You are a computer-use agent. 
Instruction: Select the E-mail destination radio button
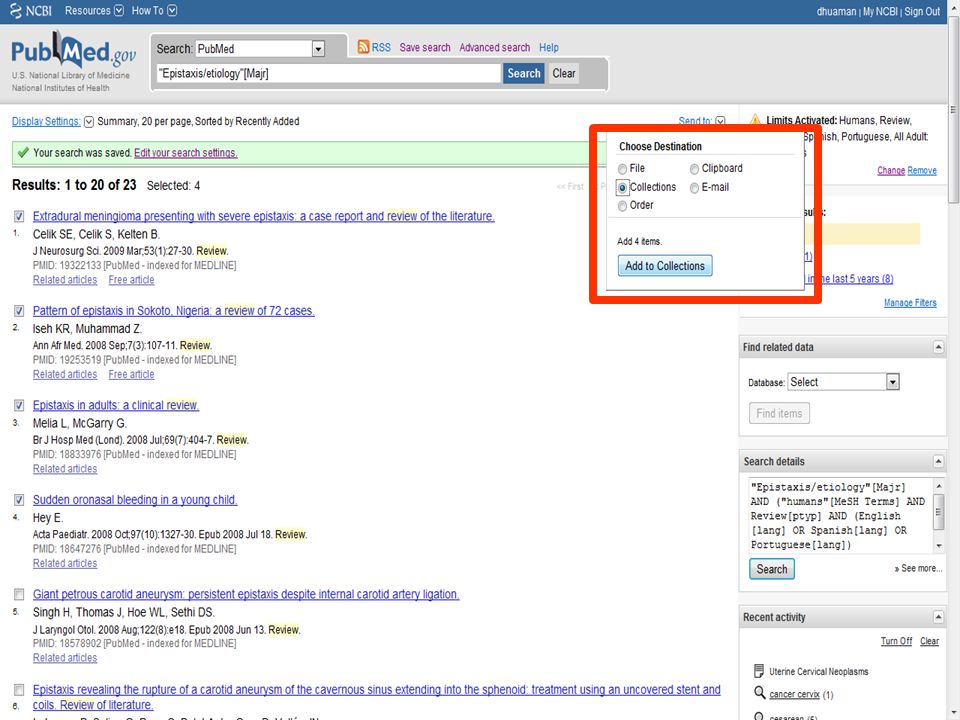pyautogui.click(x=694, y=187)
